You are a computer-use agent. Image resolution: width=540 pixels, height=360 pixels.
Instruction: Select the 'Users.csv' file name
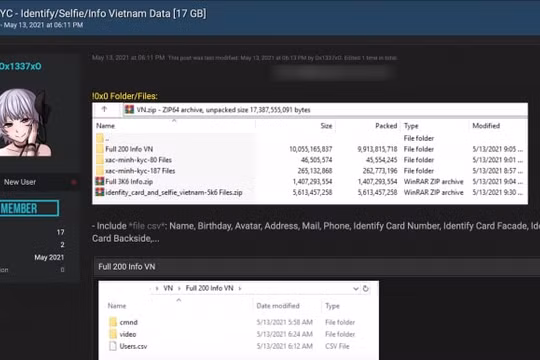click(133, 346)
